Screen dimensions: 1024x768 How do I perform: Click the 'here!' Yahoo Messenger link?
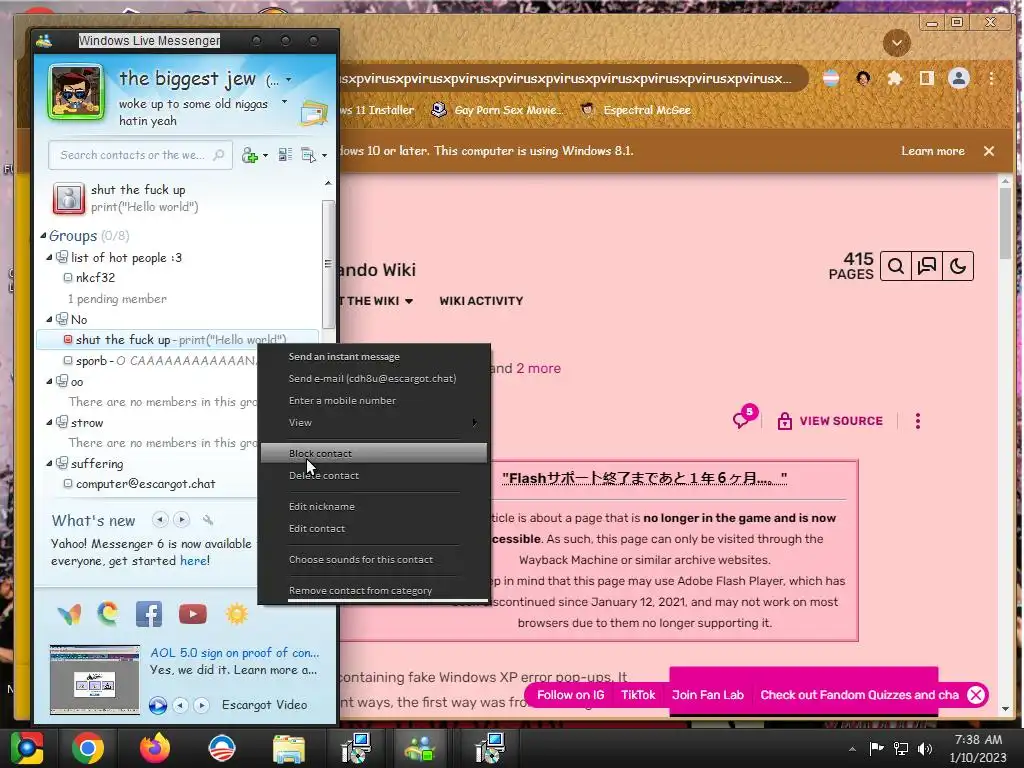coord(195,561)
